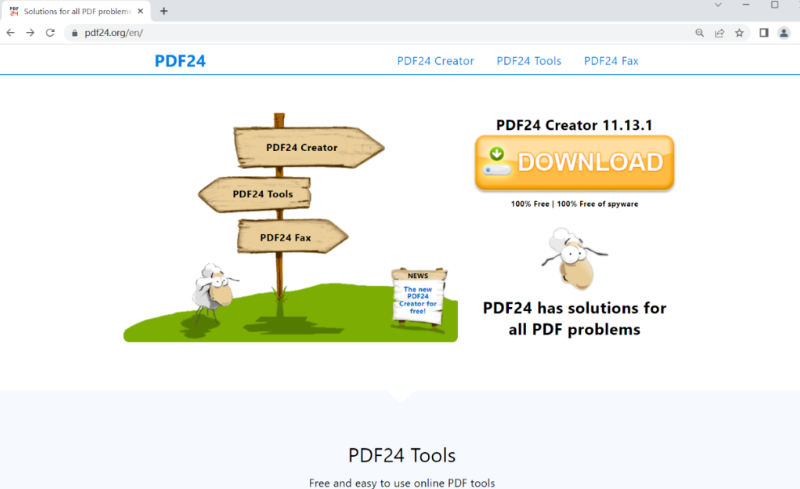Click '100% Free | 100% Free of spyware' text
Viewport: 800px width, 489px height.
574,204
